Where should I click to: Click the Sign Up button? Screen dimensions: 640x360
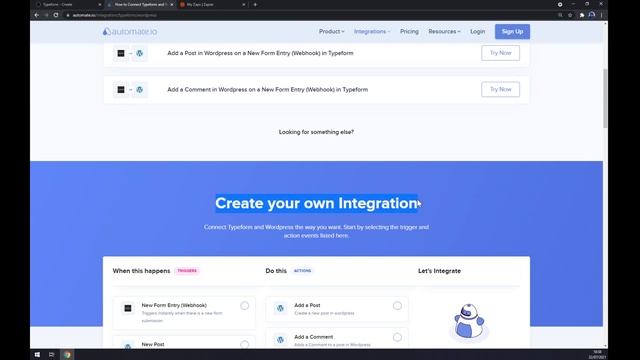pyautogui.click(x=512, y=31)
